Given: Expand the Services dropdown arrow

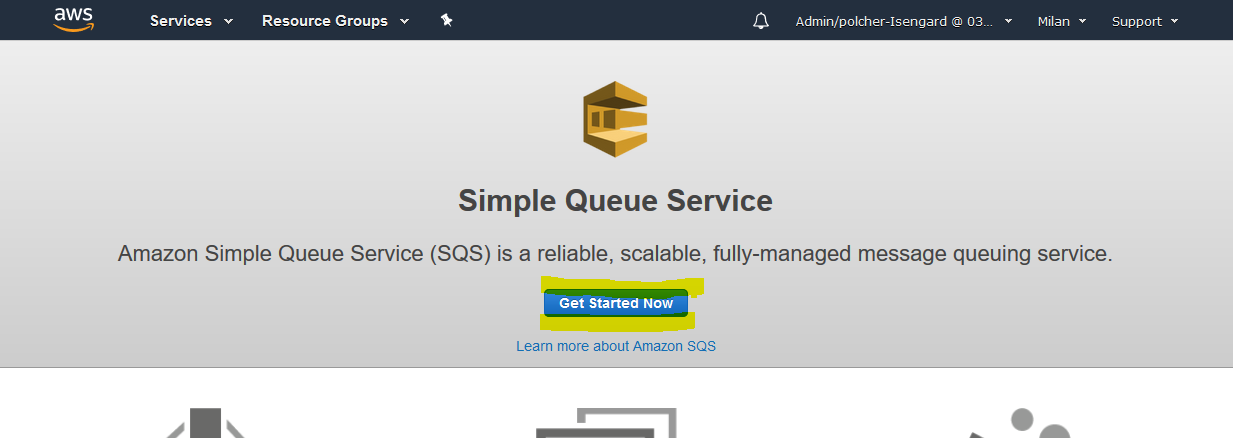Looking at the screenshot, I should tap(229, 21).
